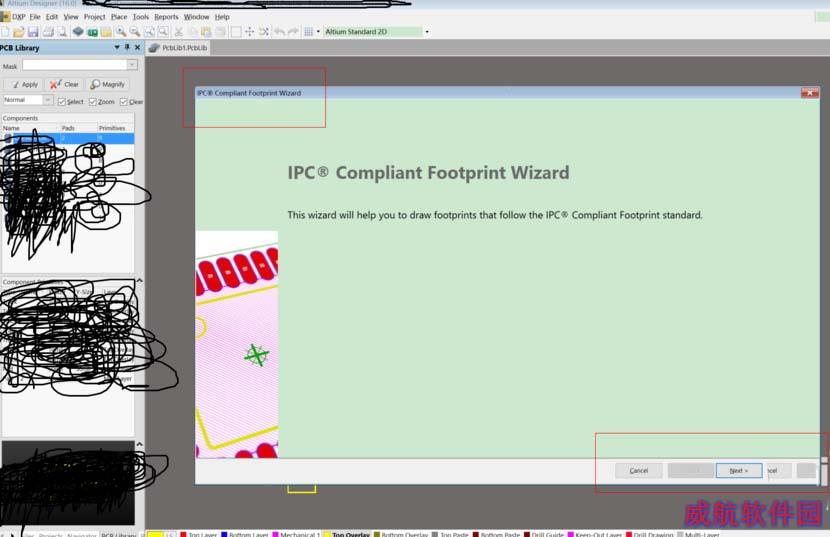Collapse the preview pane expander
Image resolution: width=830 pixels, height=537 pixels.
[x=139, y=444]
